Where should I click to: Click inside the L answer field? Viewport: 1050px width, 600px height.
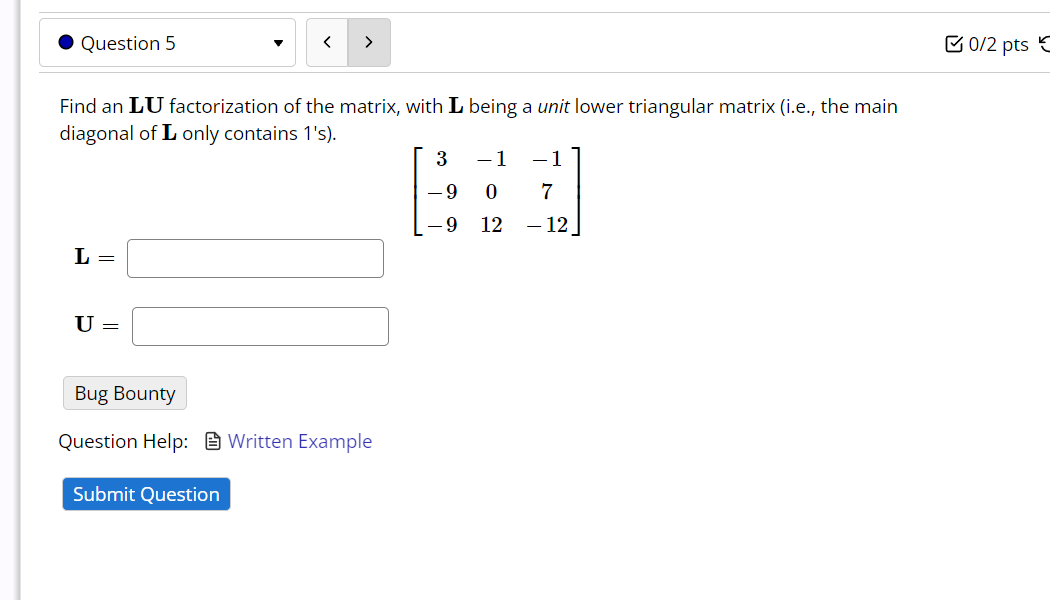click(255, 258)
